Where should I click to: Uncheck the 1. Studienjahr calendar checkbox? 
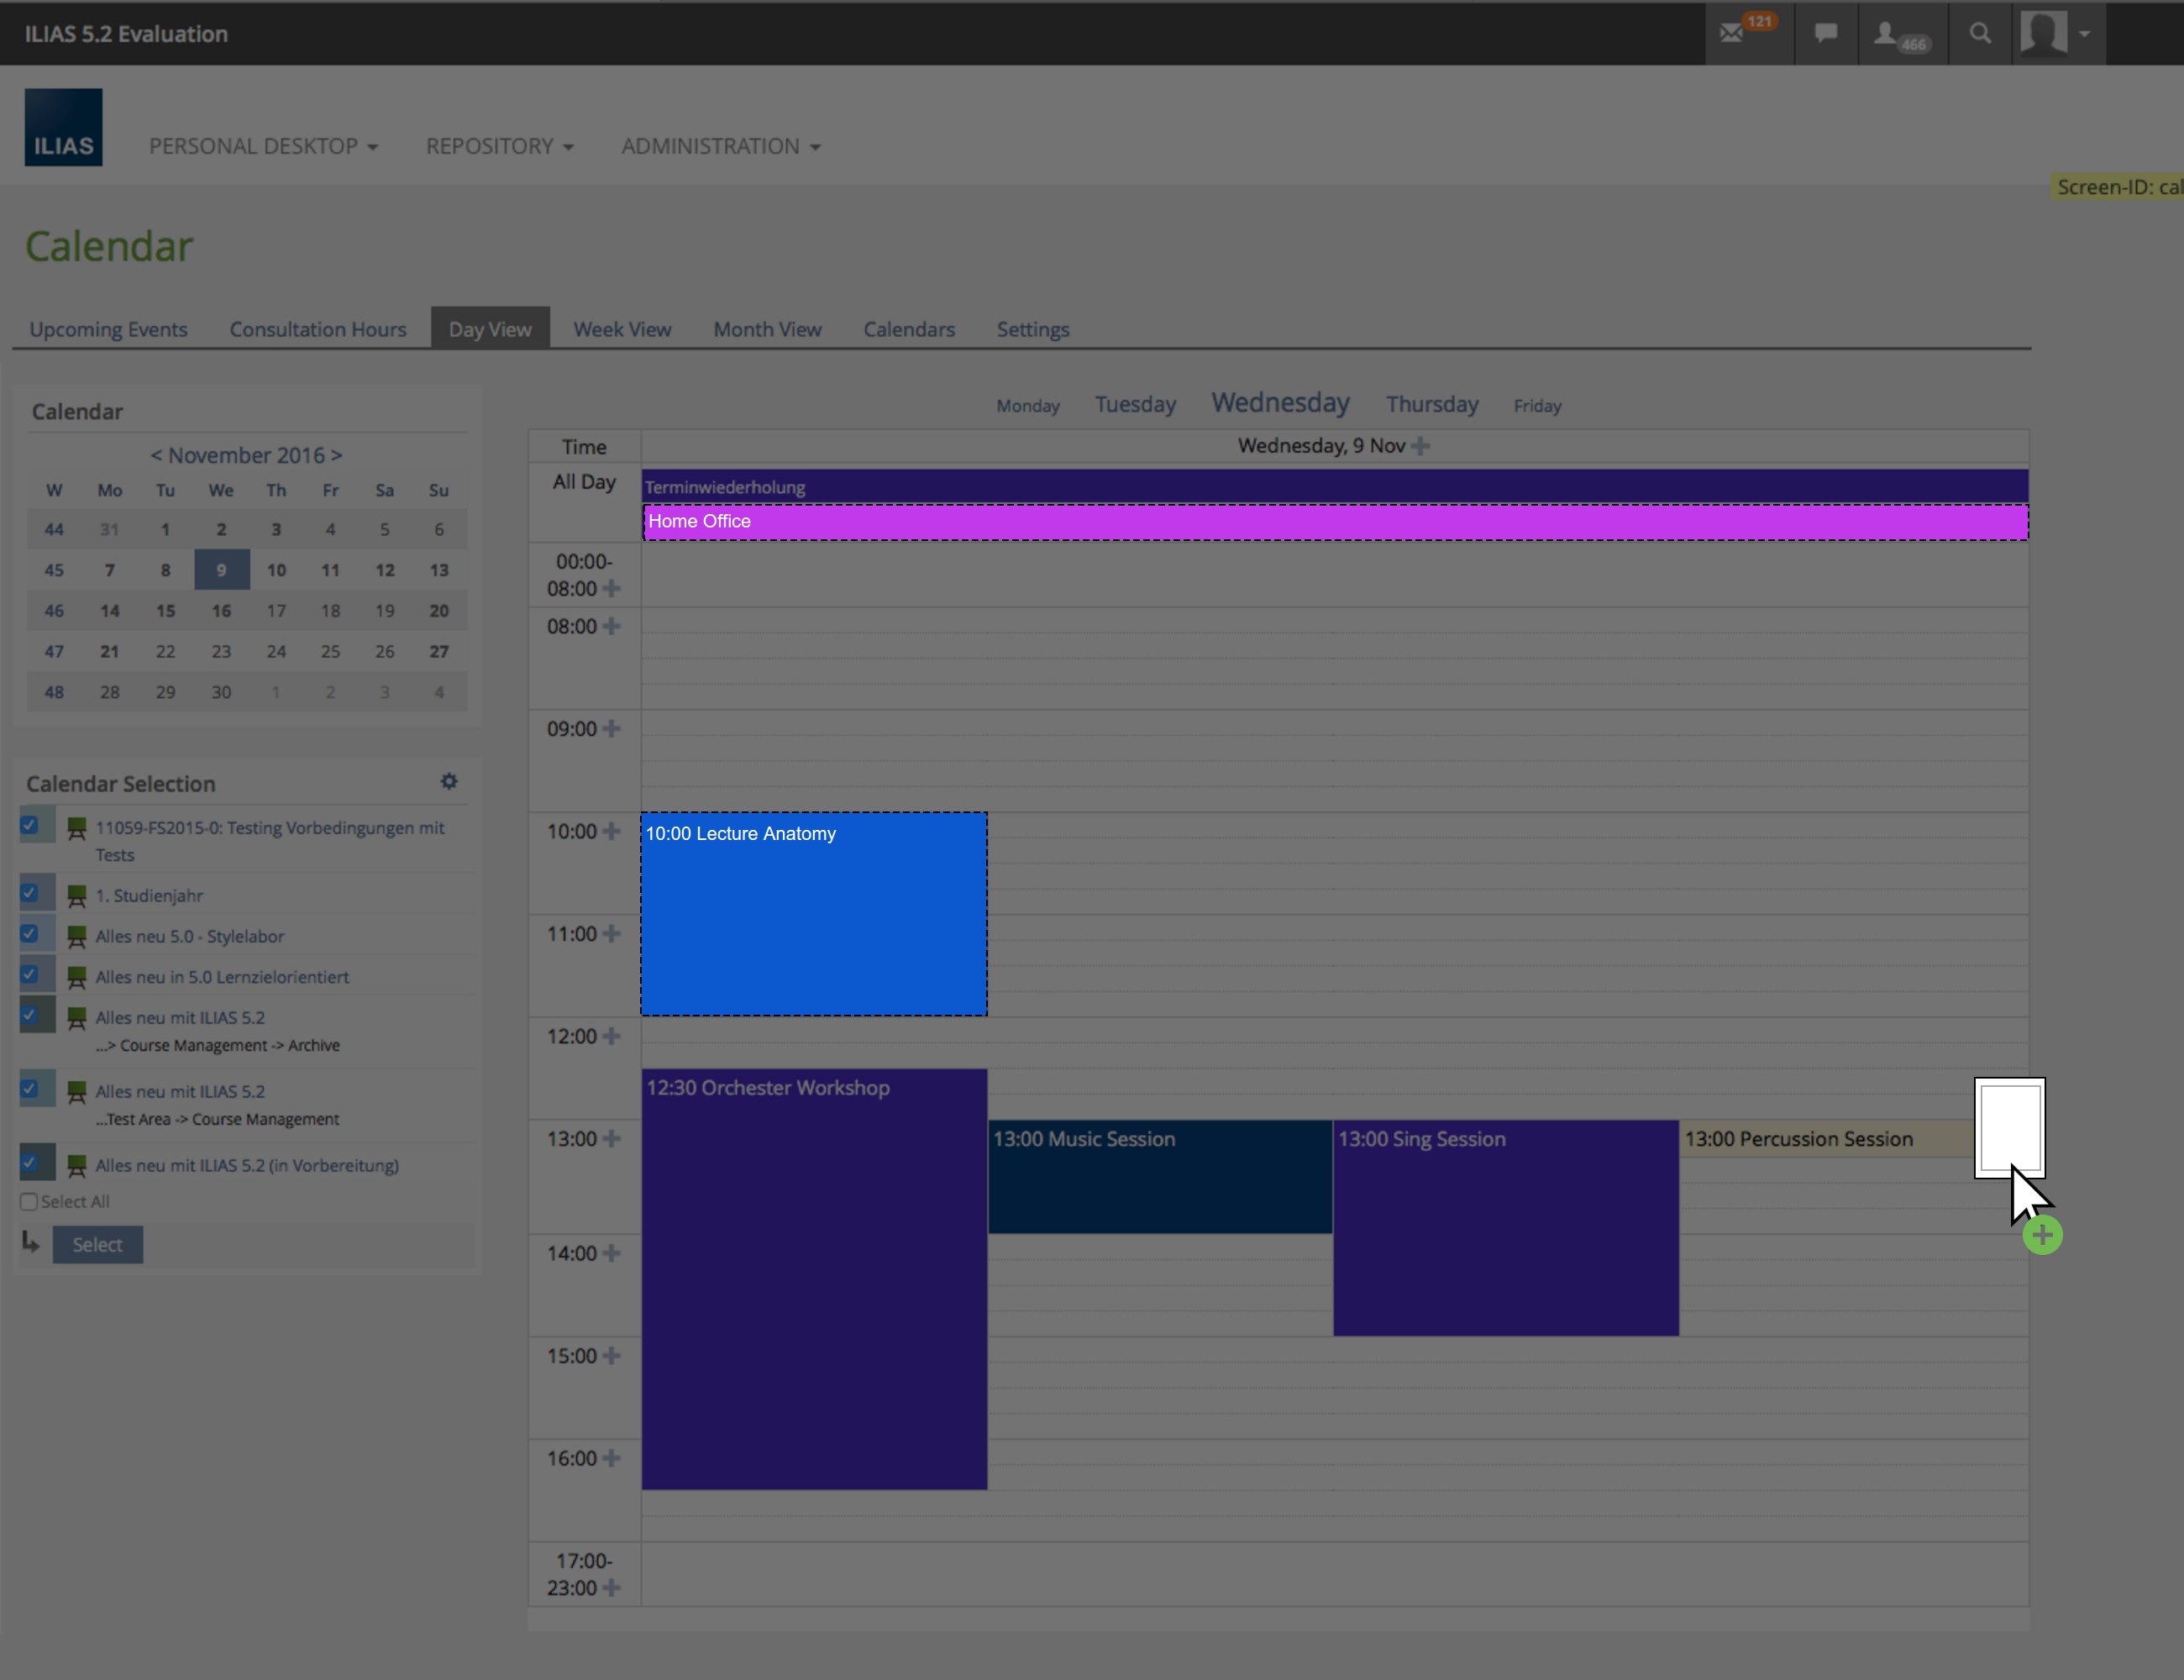[x=30, y=893]
